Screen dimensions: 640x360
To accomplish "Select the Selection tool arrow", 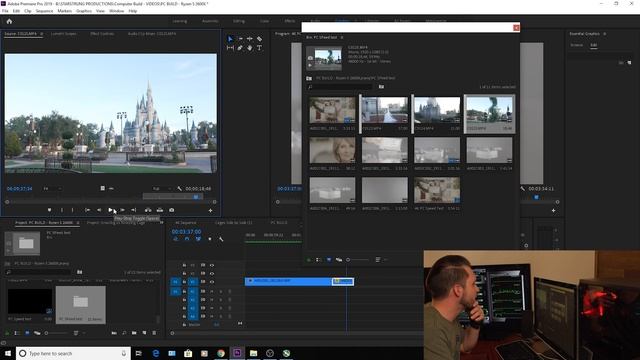I will pos(230,39).
